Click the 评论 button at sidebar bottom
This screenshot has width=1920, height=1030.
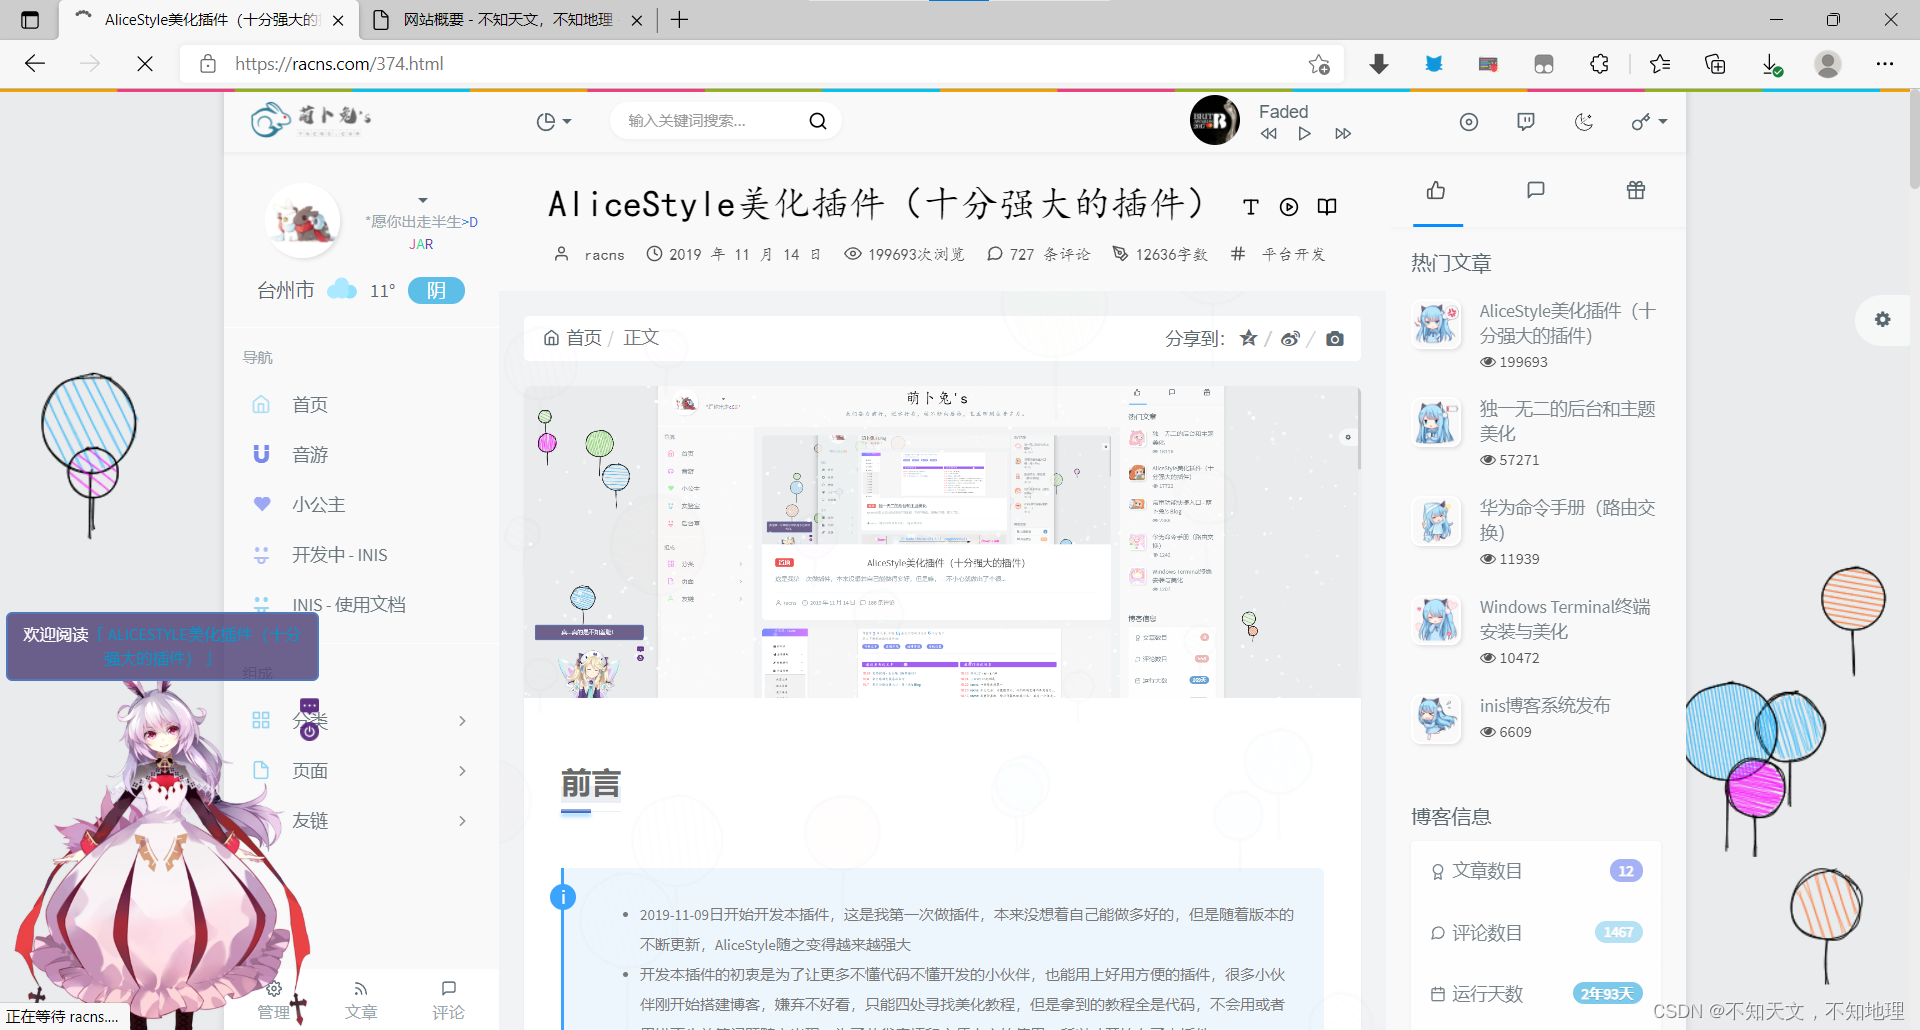pos(448,1000)
